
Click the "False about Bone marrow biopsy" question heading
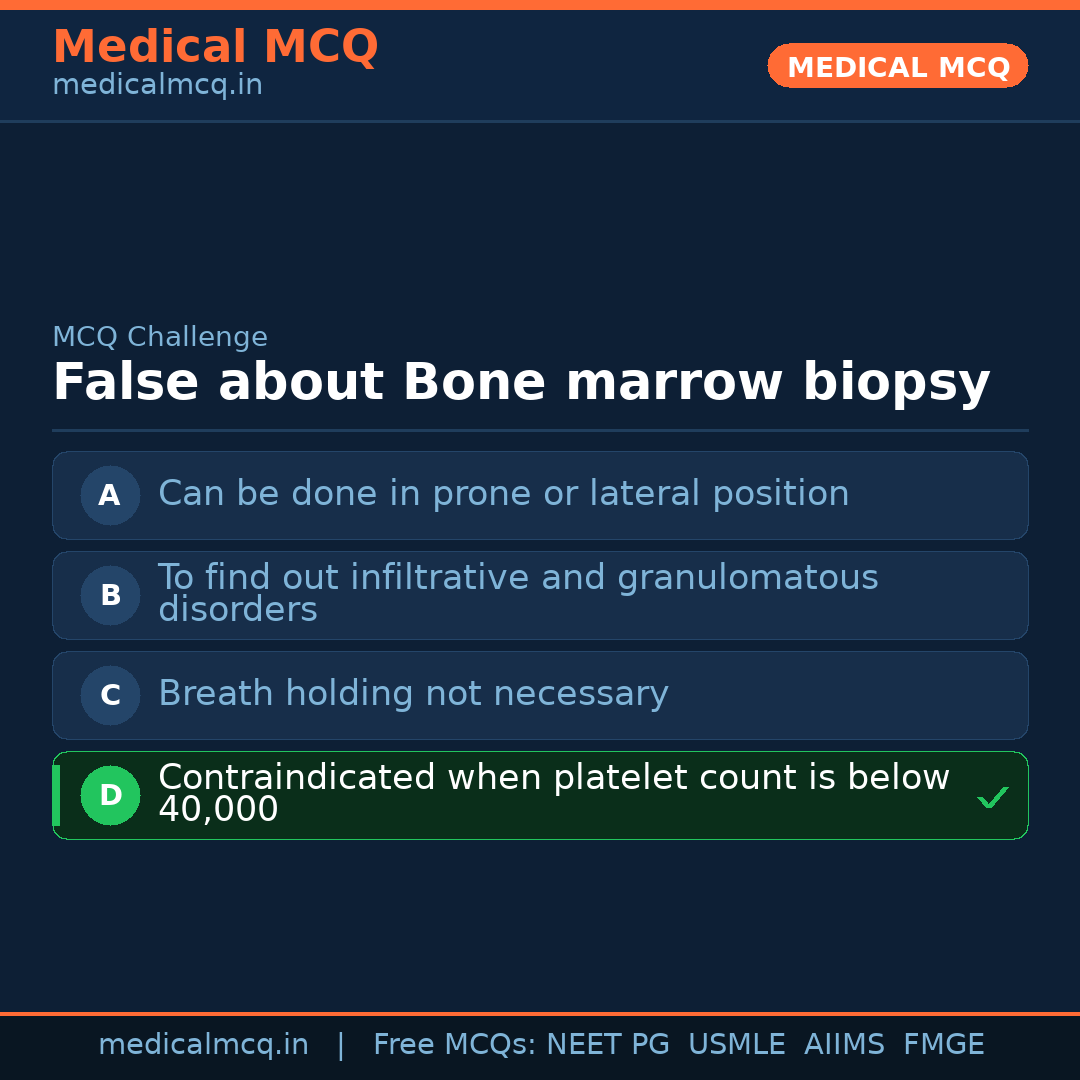pos(521,383)
